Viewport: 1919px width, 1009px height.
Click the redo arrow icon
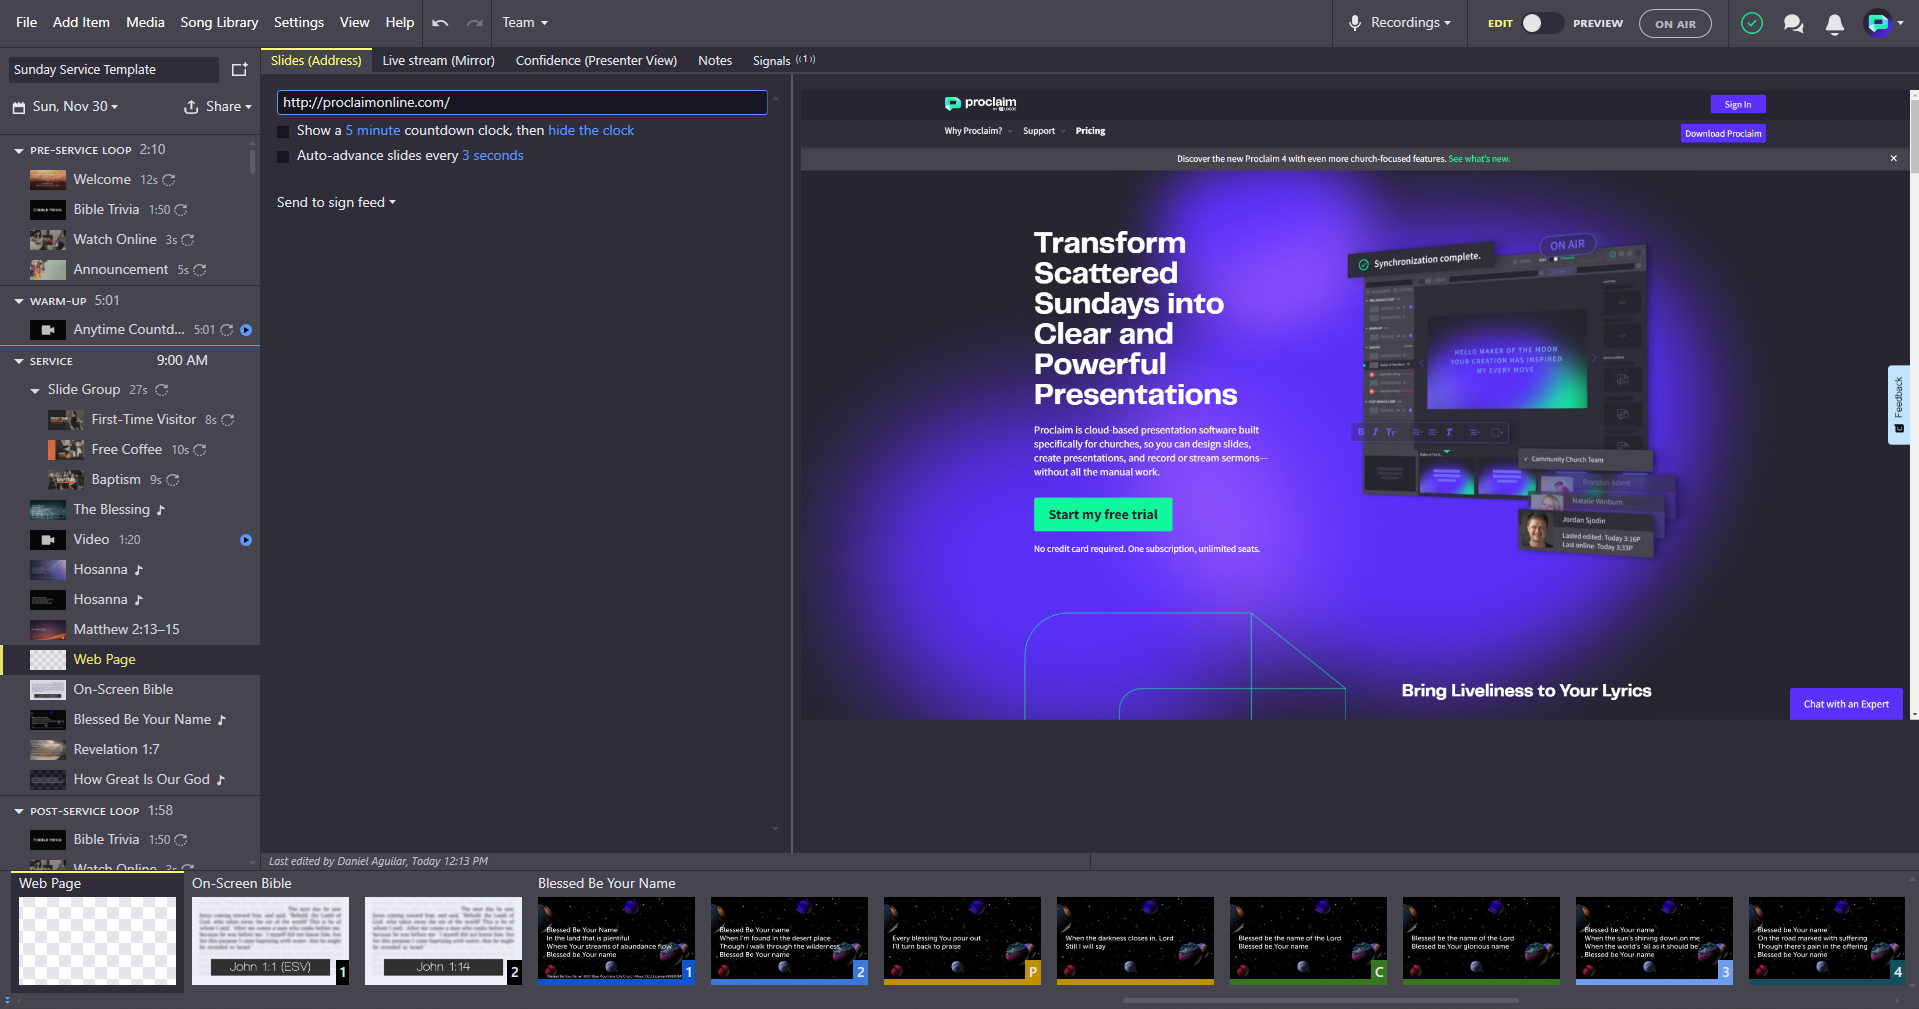coord(475,23)
